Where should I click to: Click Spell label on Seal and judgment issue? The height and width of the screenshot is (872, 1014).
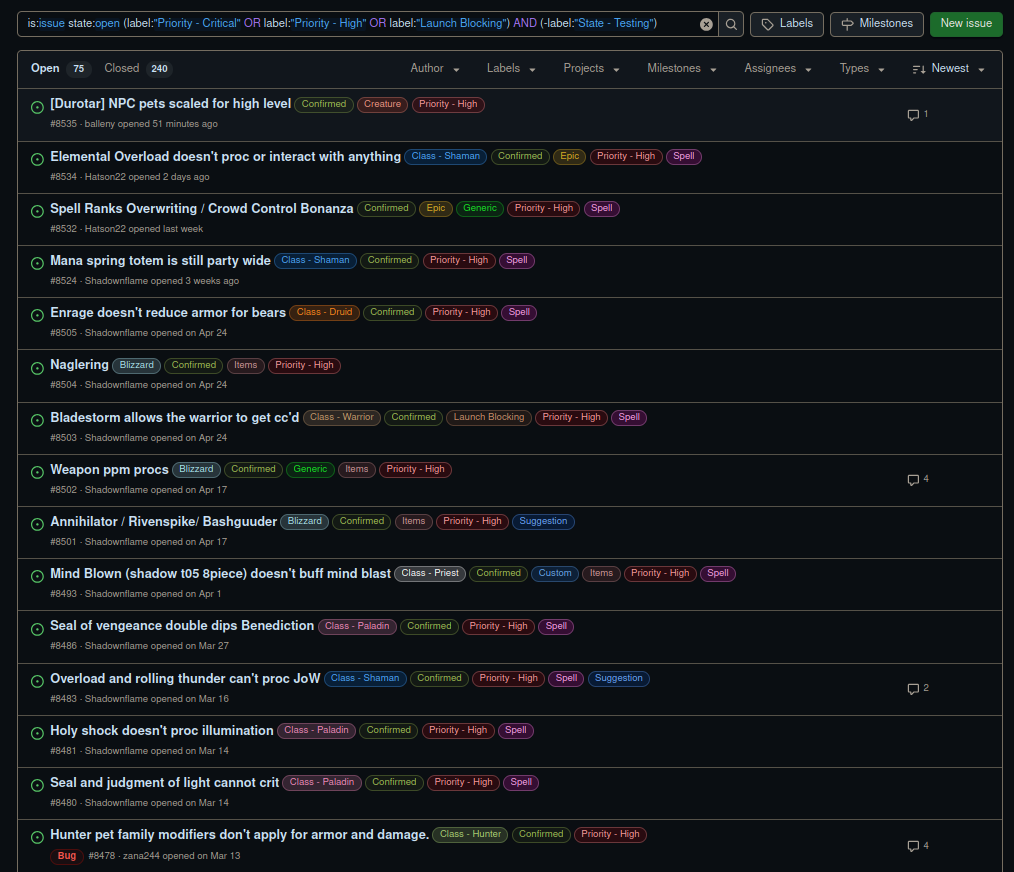click(x=521, y=783)
